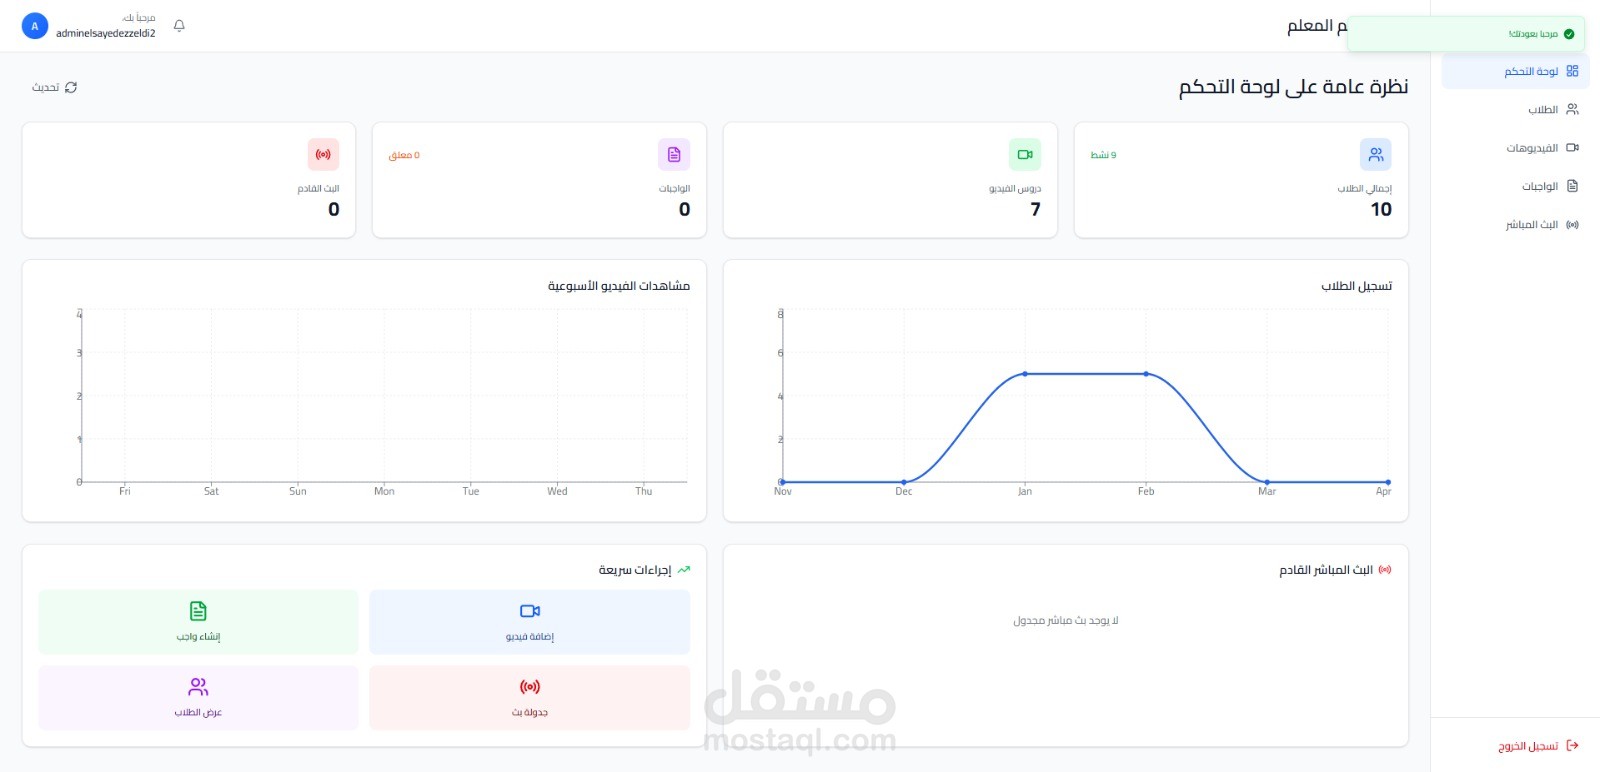The width and height of the screenshot is (1600, 772).
Task: Click the إضافة فيديو quick action button
Action: [x=530, y=622]
